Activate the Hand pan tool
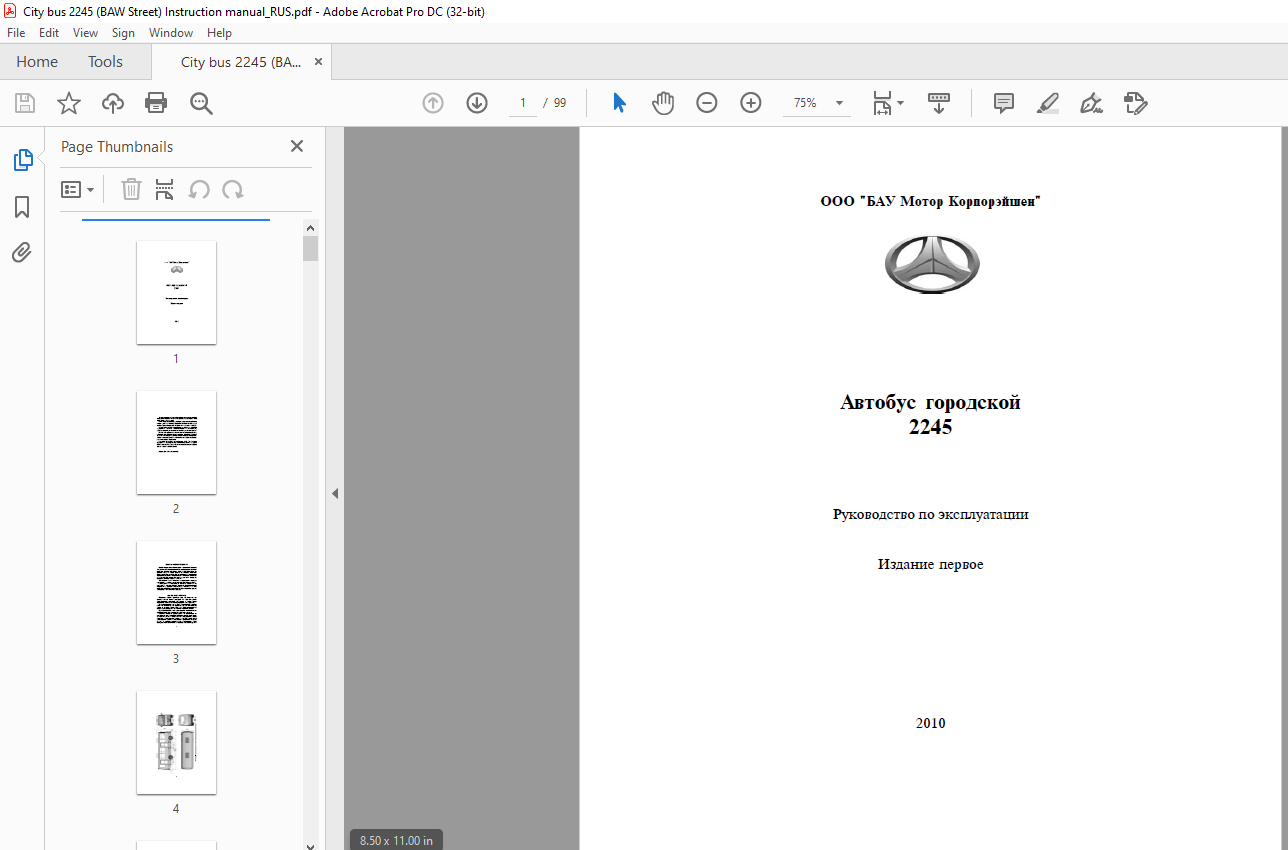1288x850 pixels. pyautogui.click(x=663, y=103)
